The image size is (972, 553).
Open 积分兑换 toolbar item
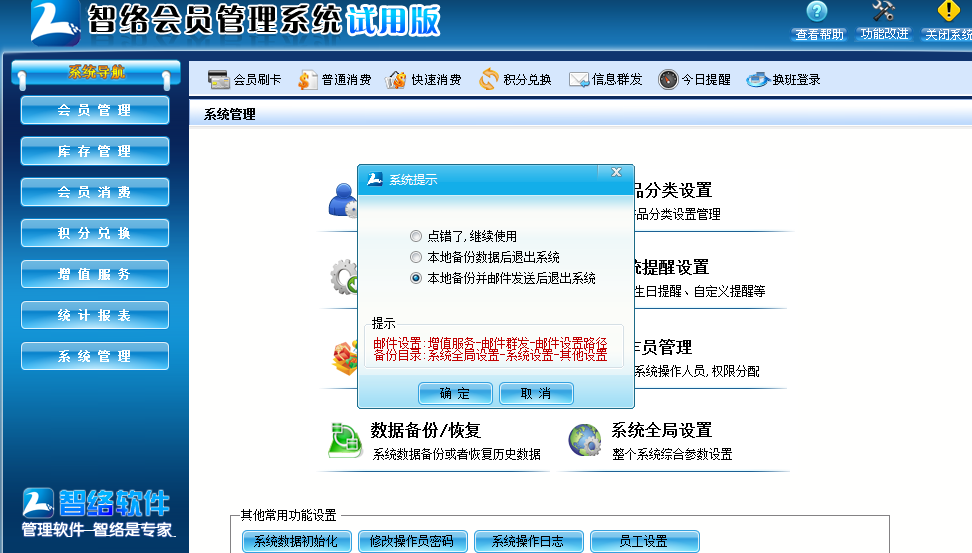[515, 80]
